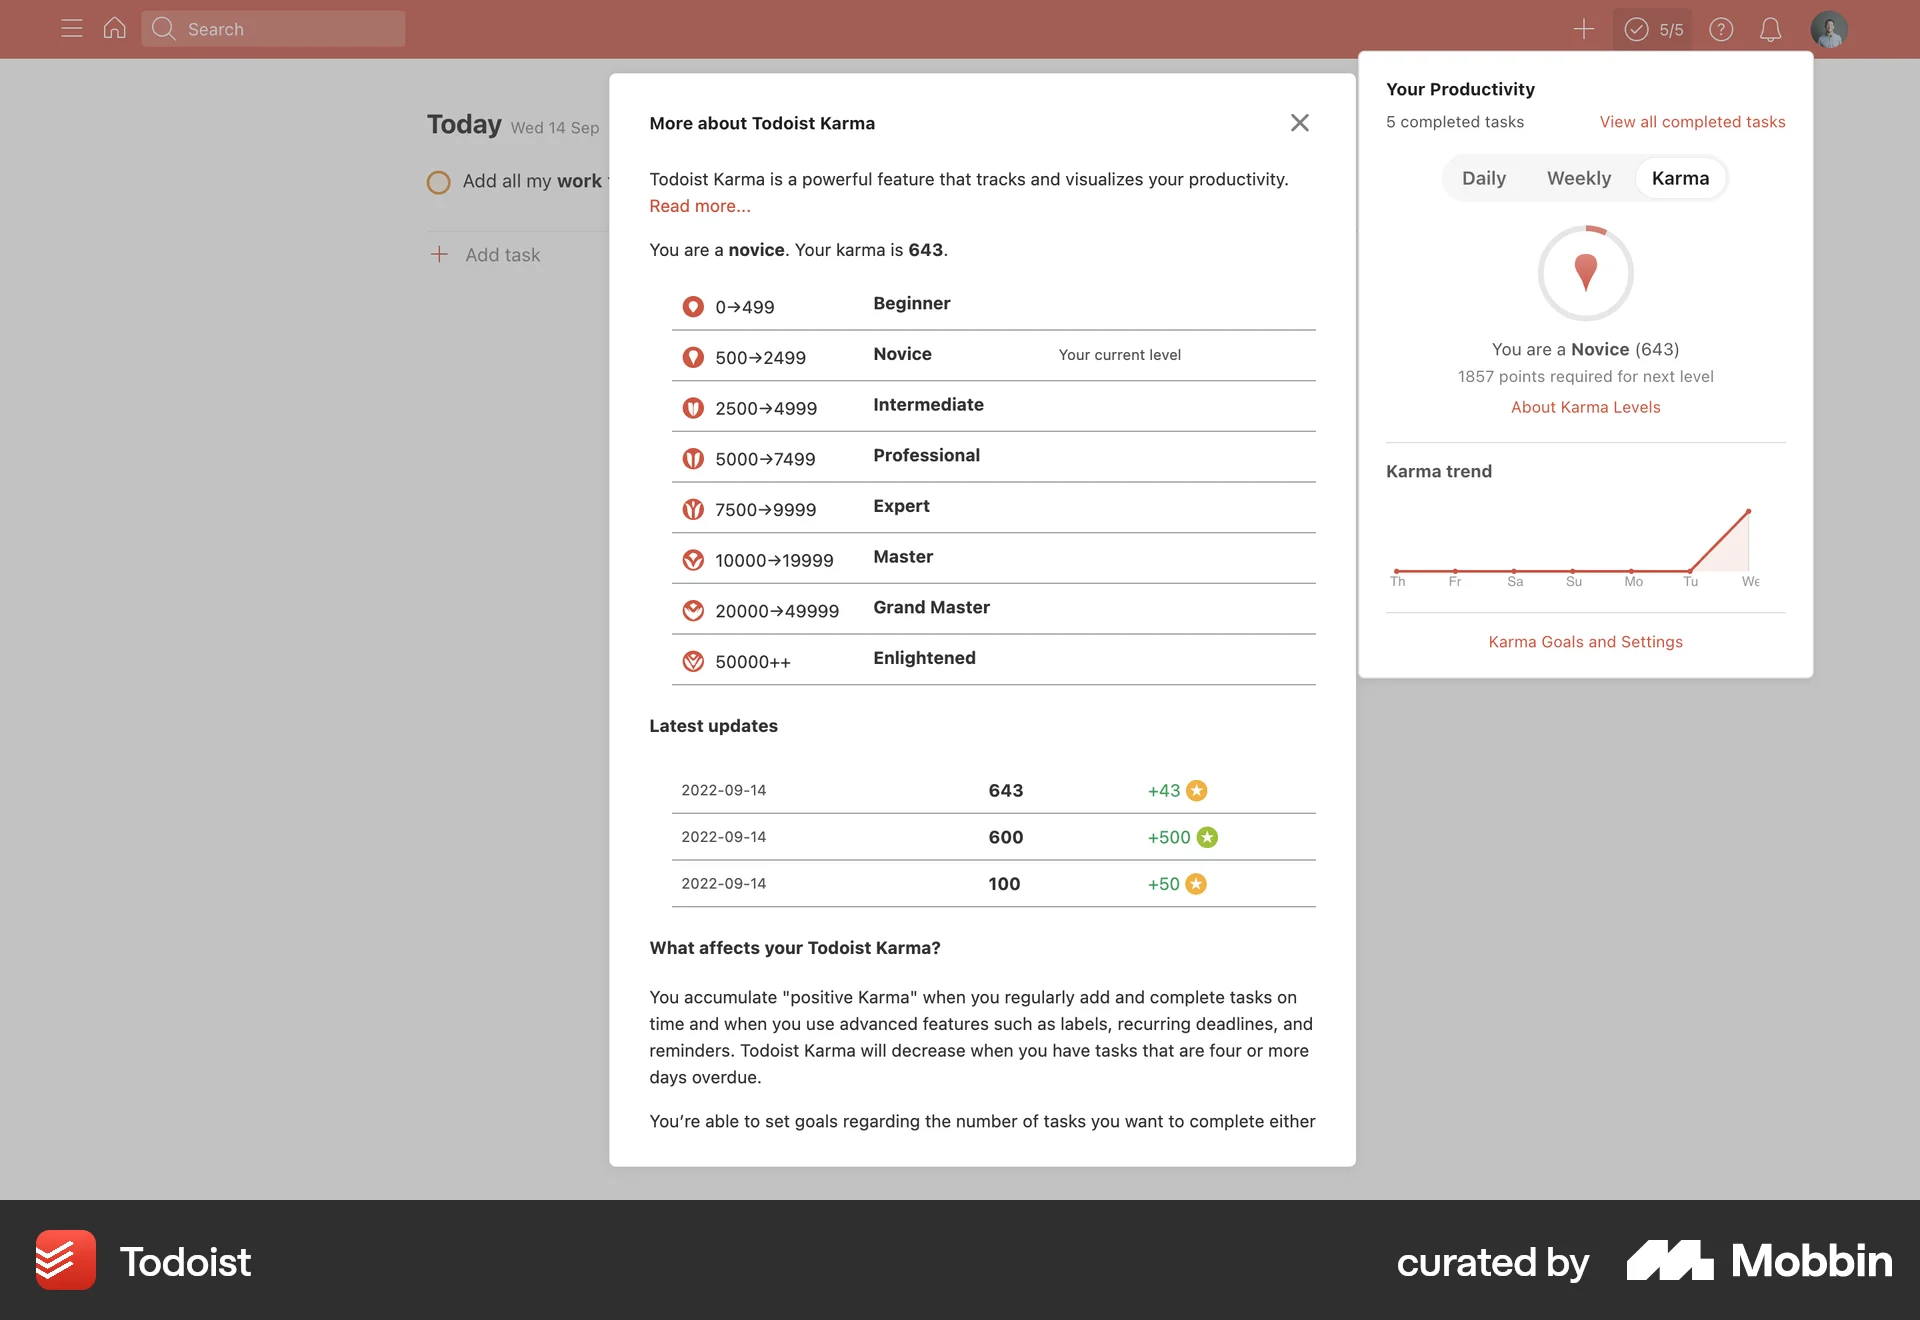
Task: Open the profile avatar menu
Action: coord(1829,29)
